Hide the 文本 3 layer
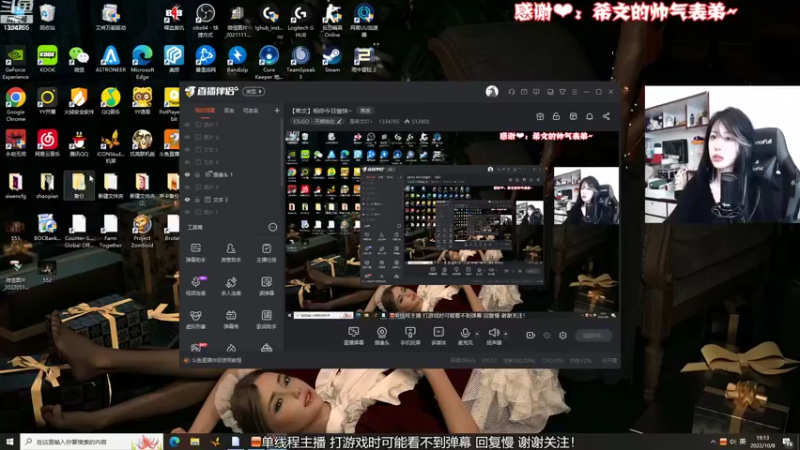The height and width of the screenshot is (450, 800). tap(187, 199)
